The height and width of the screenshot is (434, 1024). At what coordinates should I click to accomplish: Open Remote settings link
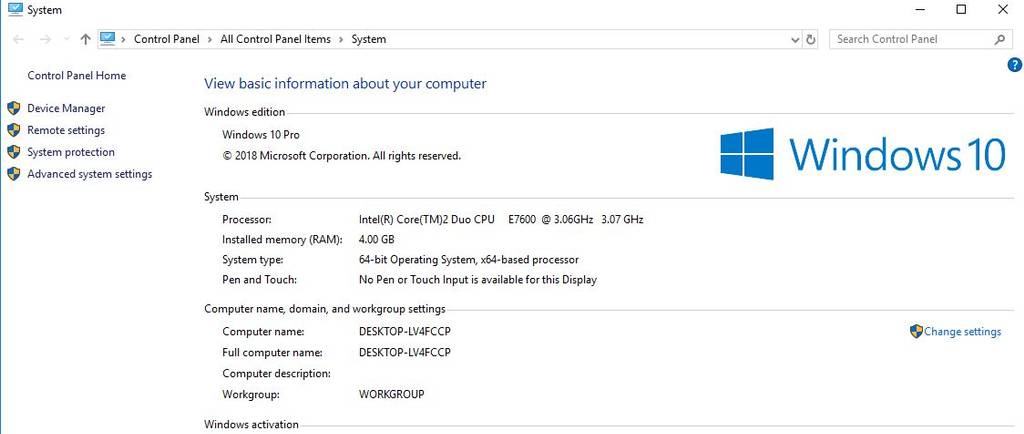point(66,131)
